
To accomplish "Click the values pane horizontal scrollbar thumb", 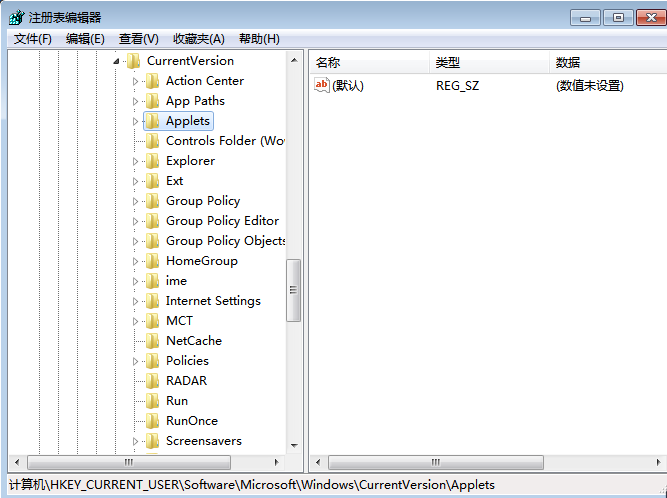I will pyautogui.click(x=436, y=462).
